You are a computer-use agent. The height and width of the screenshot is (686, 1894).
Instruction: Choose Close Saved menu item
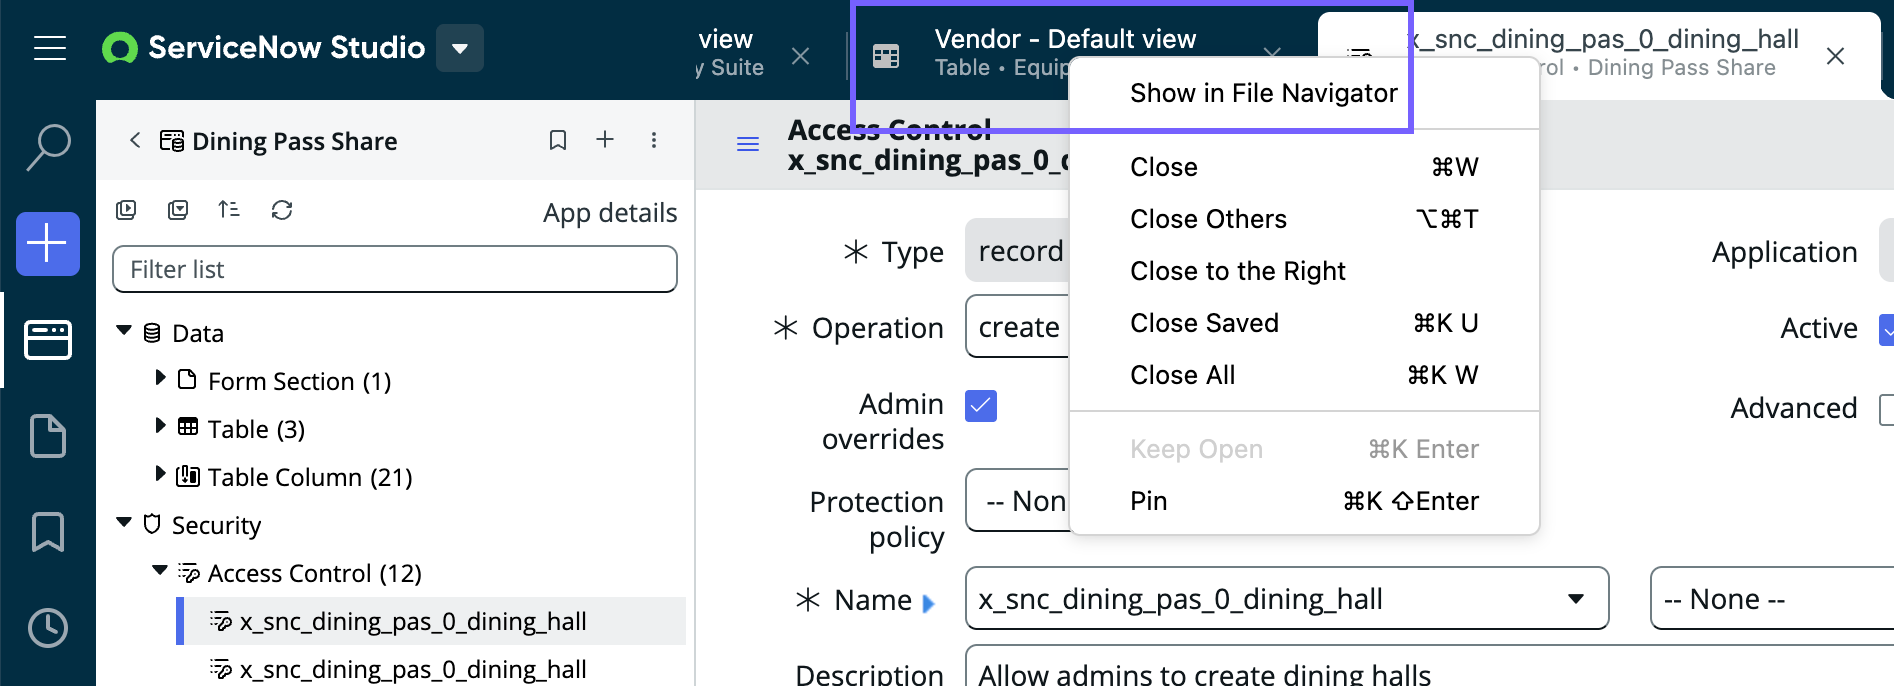1304,323
